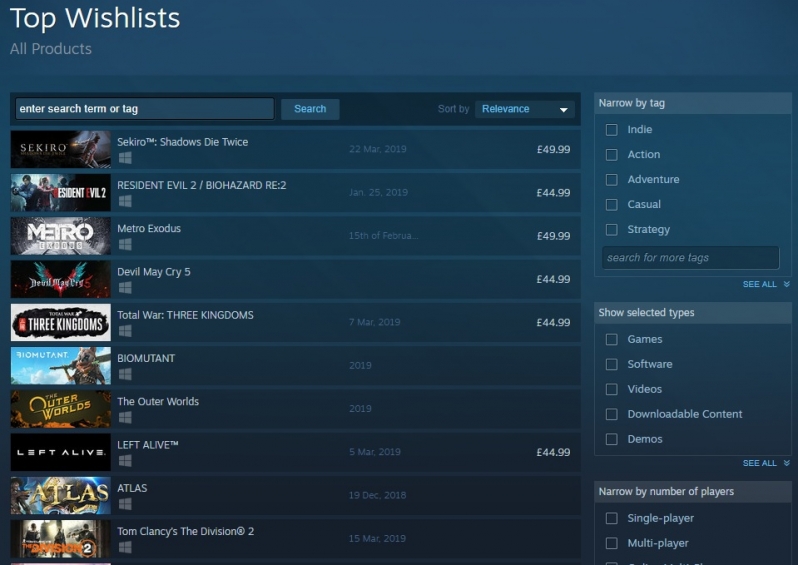This screenshot has width=798, height=565.
Task: Open the Metro Exodus title
Action: coord(149,229)
